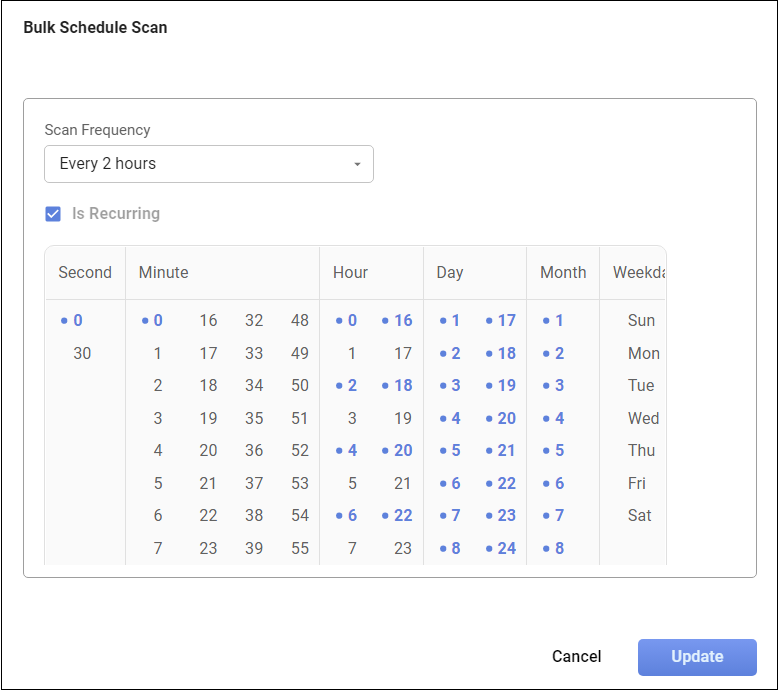
Task: Select Sun in the Weekday column
Action: tap(641, 321)
